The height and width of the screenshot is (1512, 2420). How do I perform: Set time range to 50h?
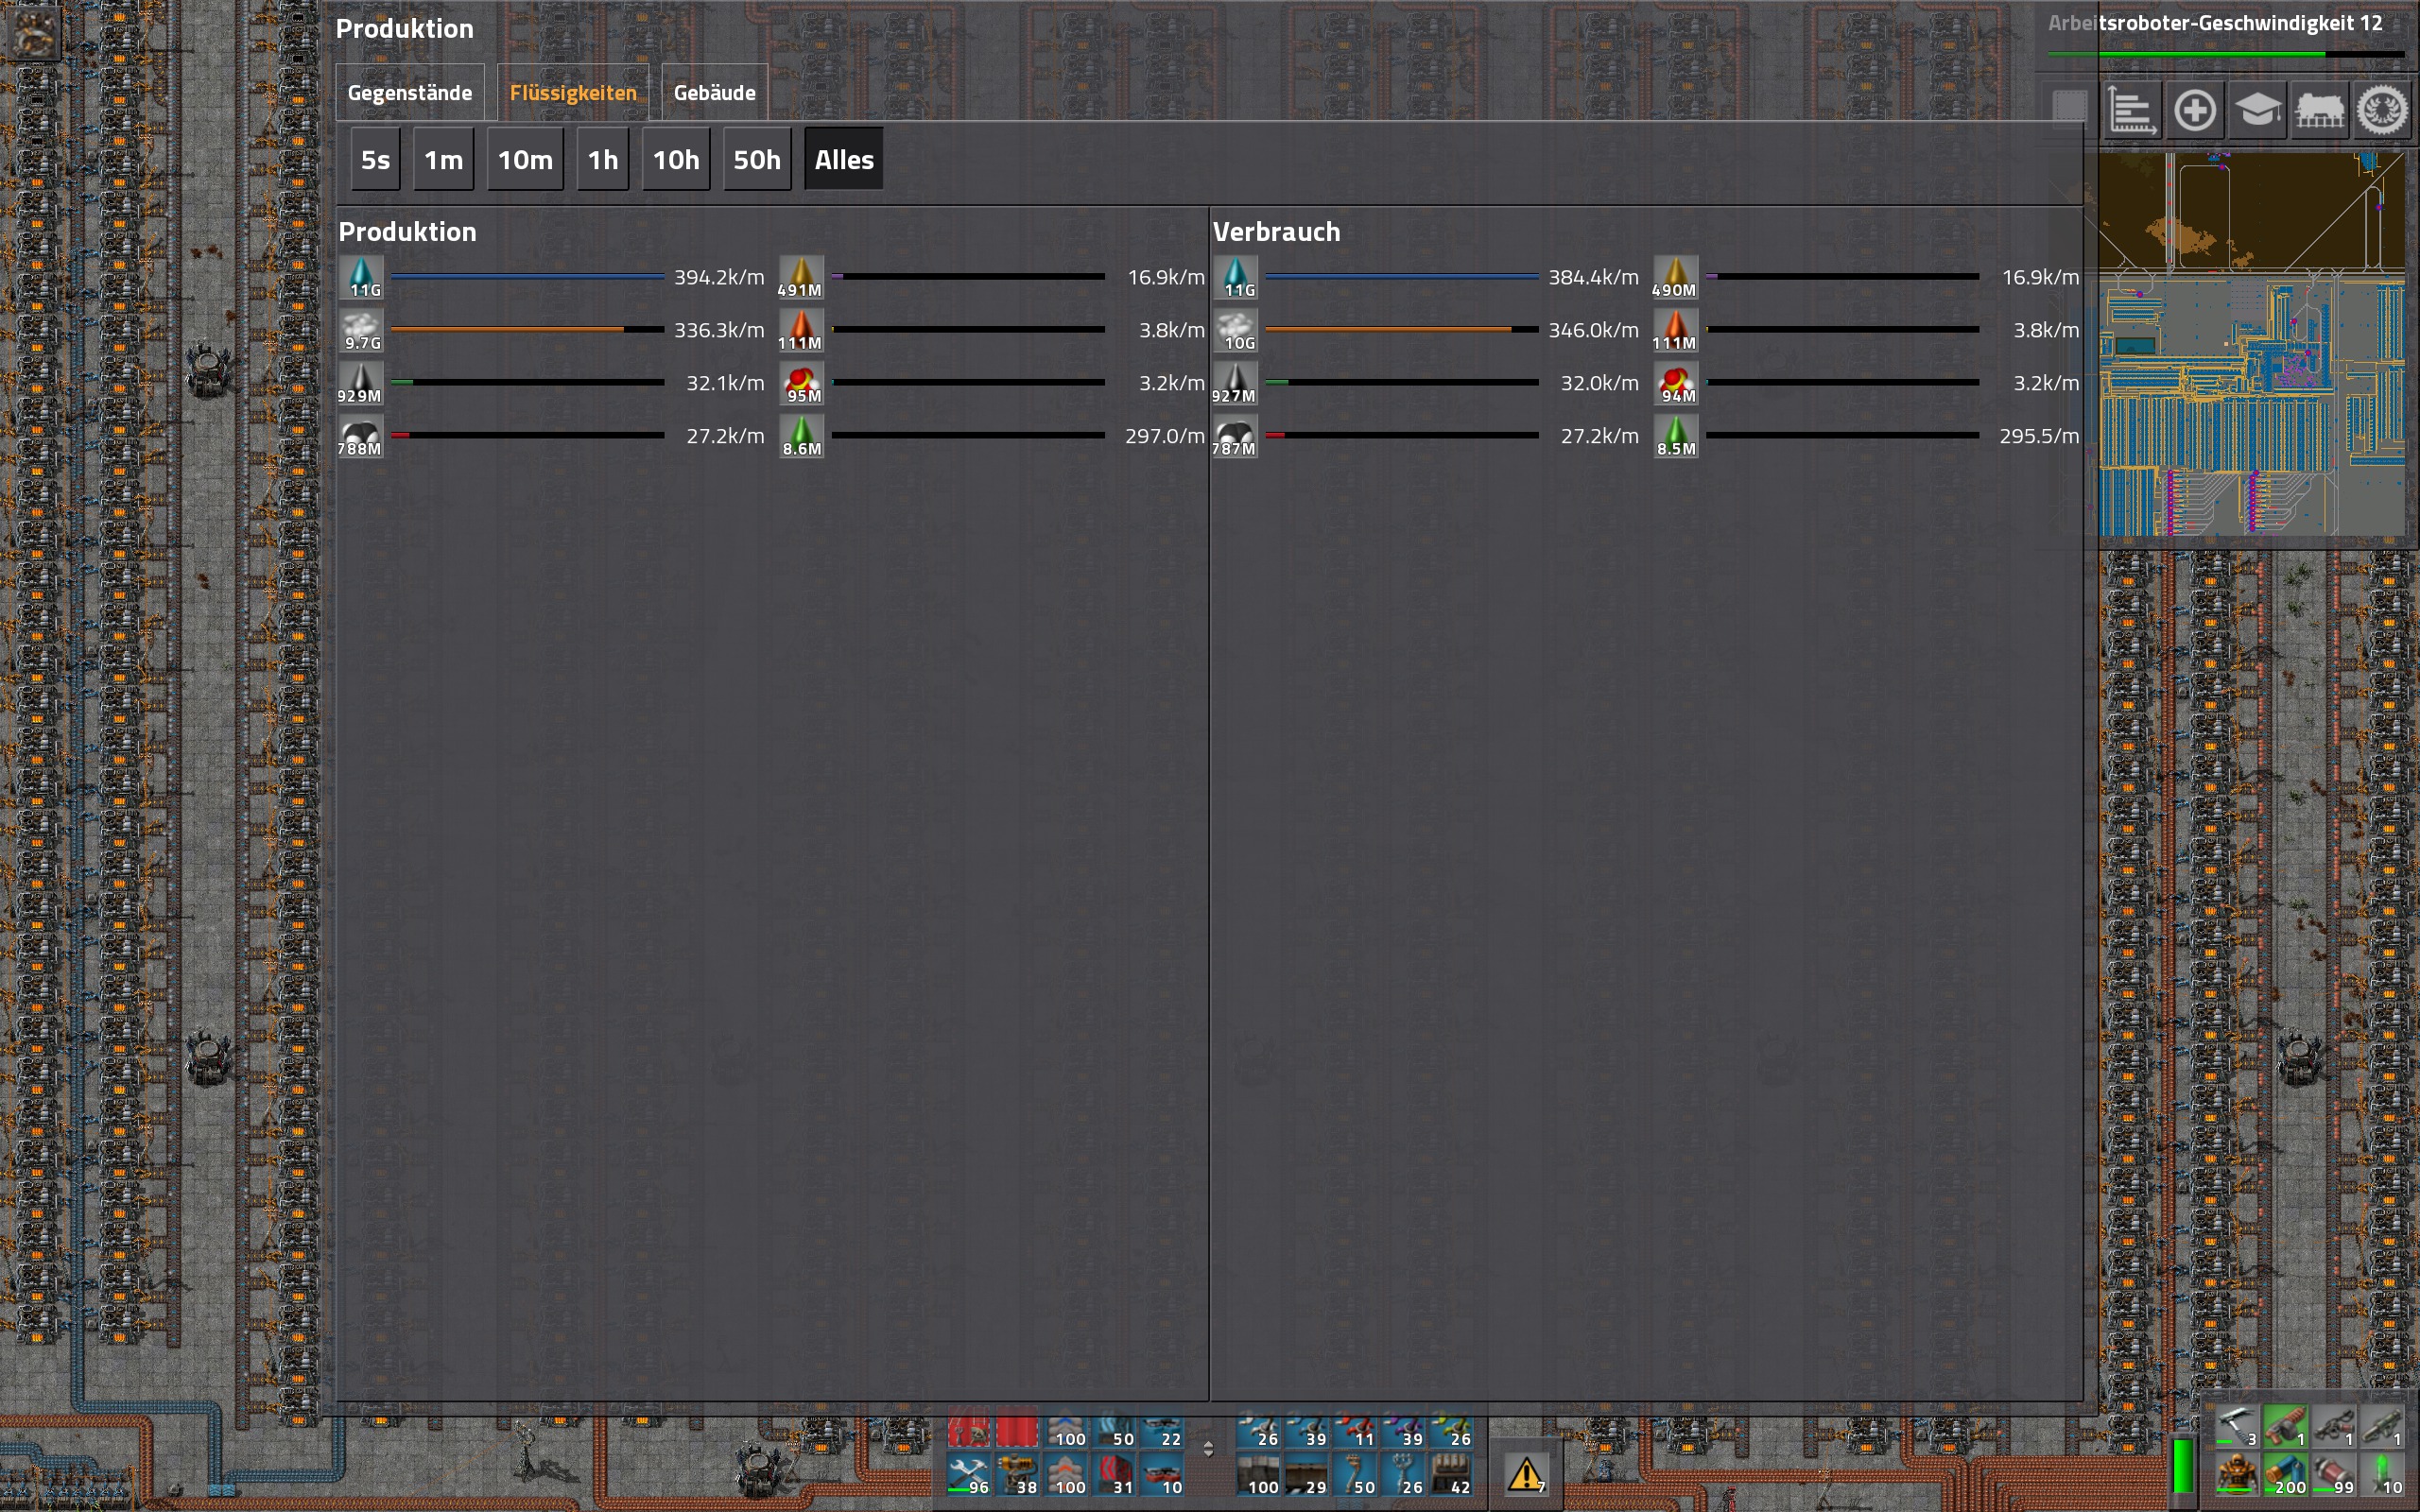757,160
